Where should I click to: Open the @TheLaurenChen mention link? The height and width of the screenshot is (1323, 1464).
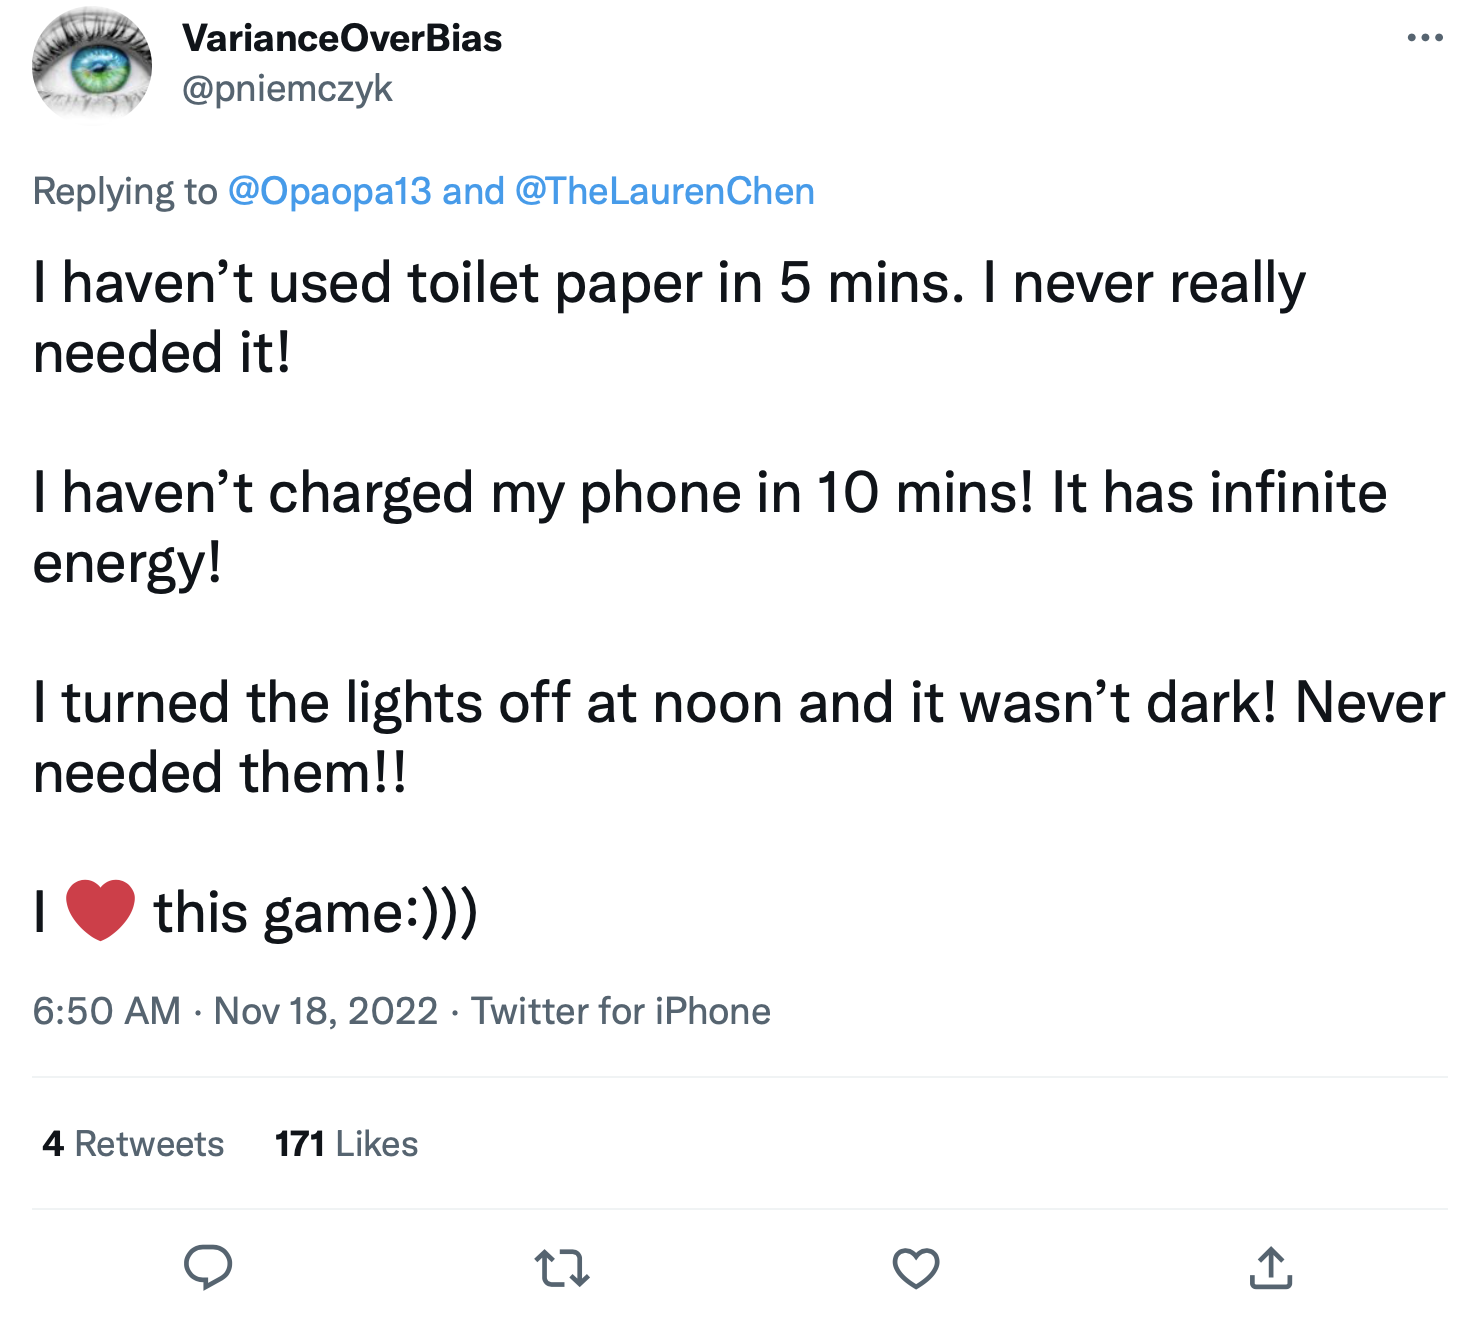click(x=664, y=191)
